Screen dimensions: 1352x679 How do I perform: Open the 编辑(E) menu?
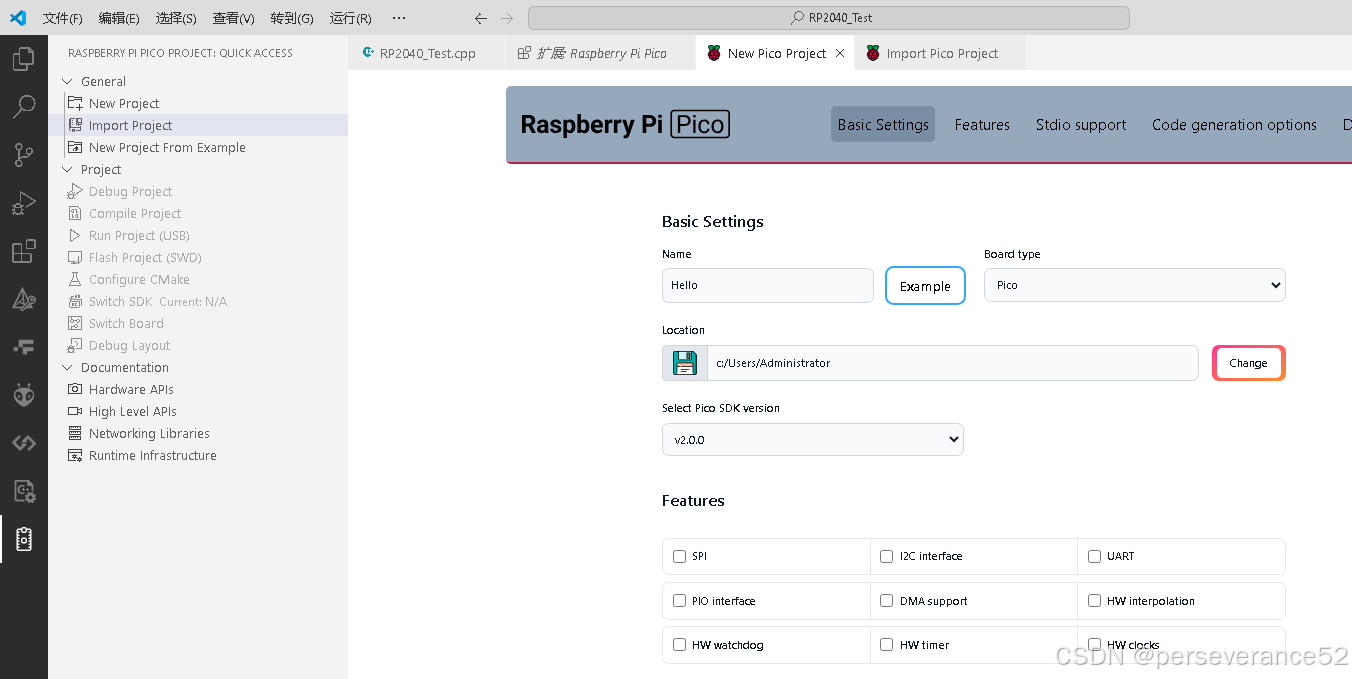click(x=120, y=18)
